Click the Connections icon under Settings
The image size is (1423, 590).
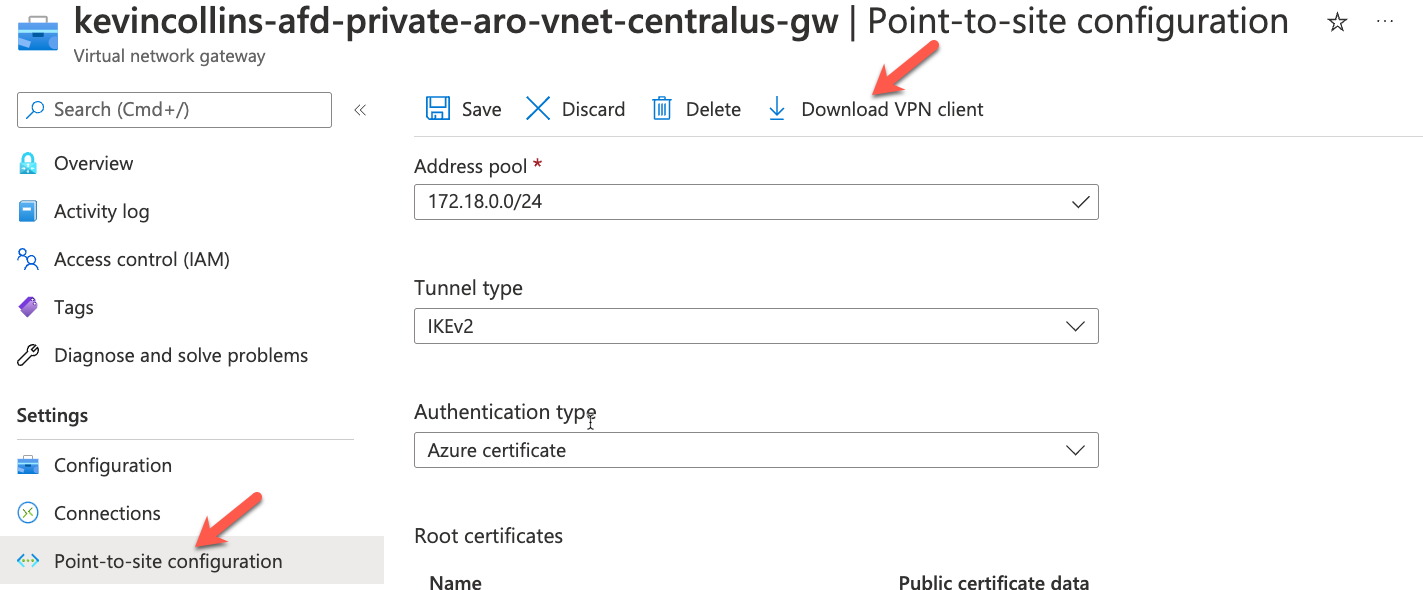(x=31, y=513)
